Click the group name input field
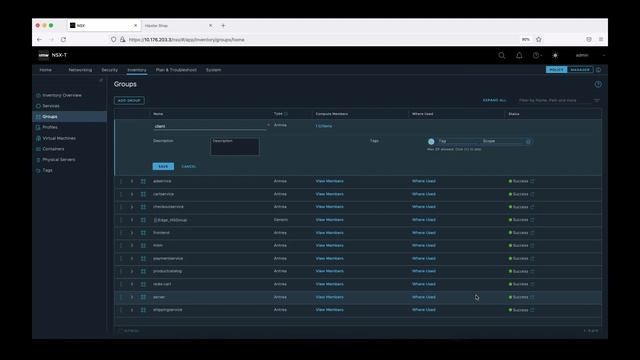The height and width of the screenshot is (360, 640). coord(210,126)
